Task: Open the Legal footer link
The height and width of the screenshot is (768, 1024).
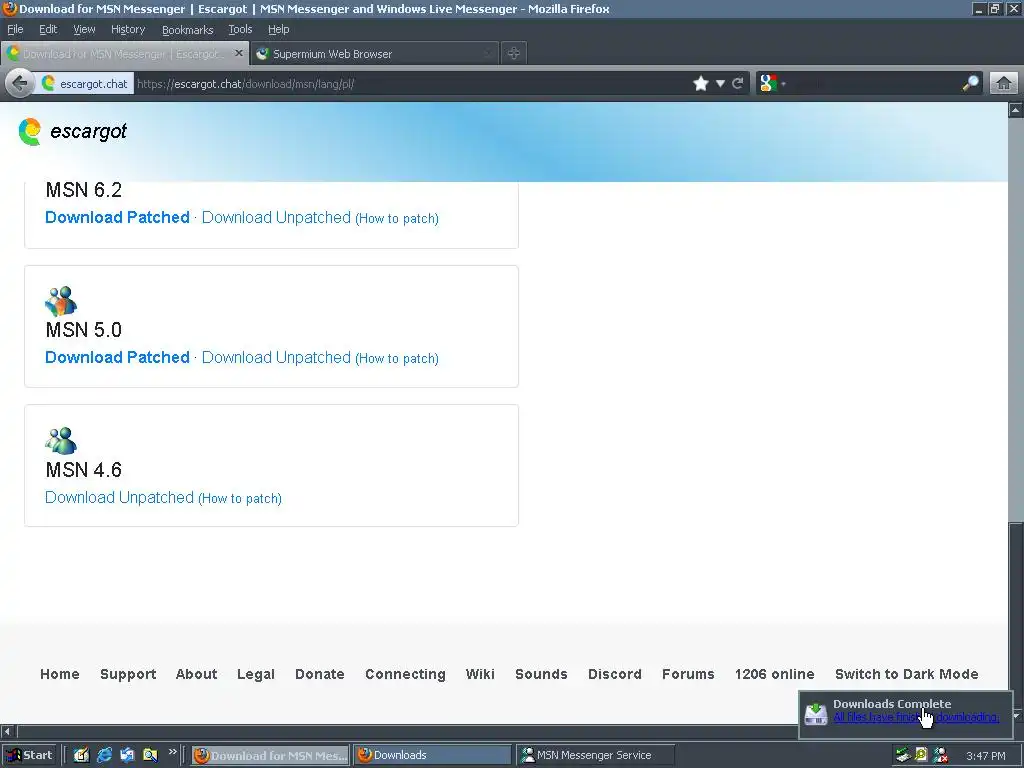Action: [x=256, y=674]
